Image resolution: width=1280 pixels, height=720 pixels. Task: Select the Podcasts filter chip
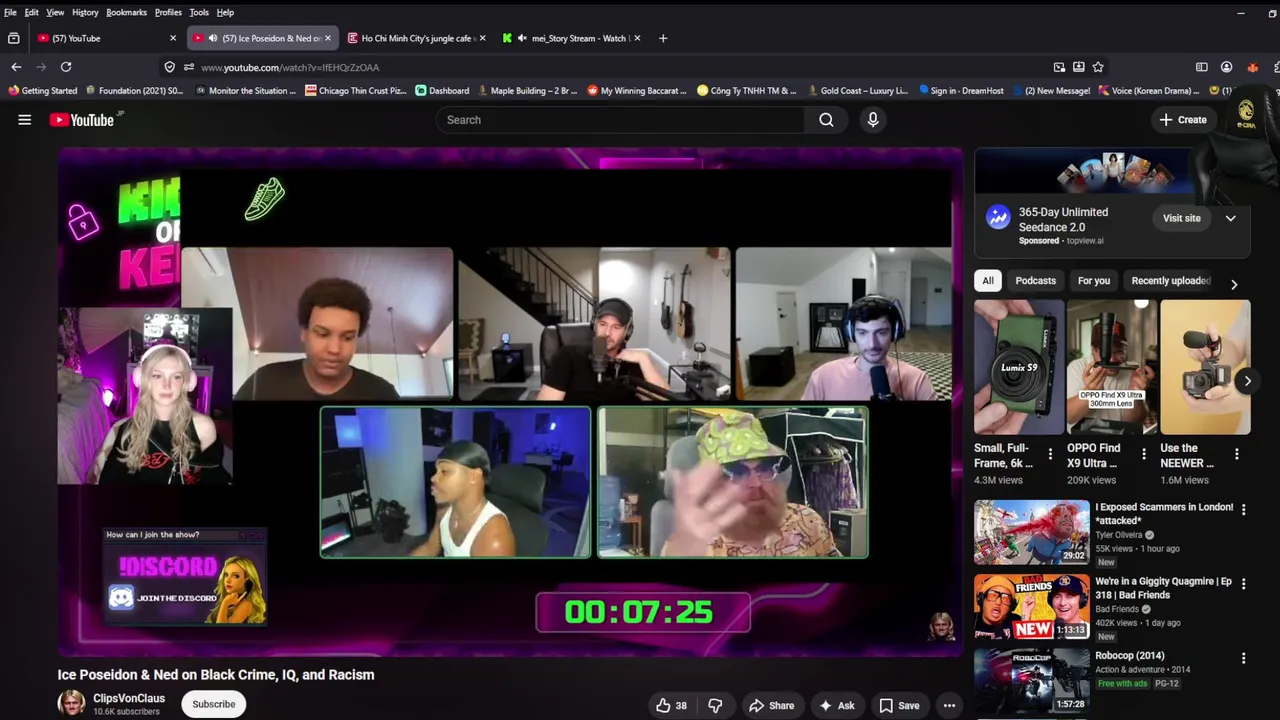pyautogui.click(x=1035, y=281)
